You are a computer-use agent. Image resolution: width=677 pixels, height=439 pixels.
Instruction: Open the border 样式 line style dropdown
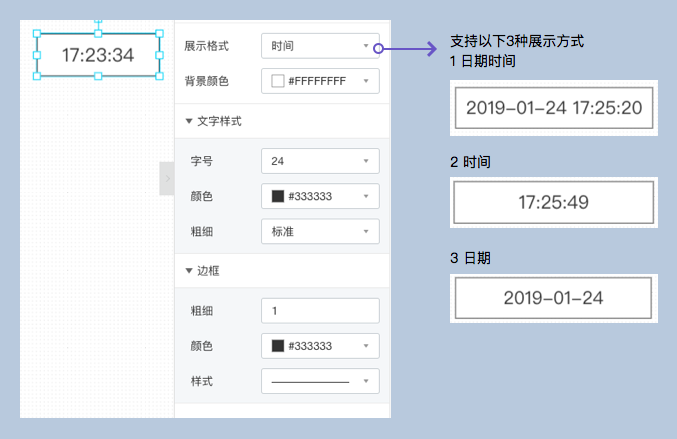coord(320,381)
